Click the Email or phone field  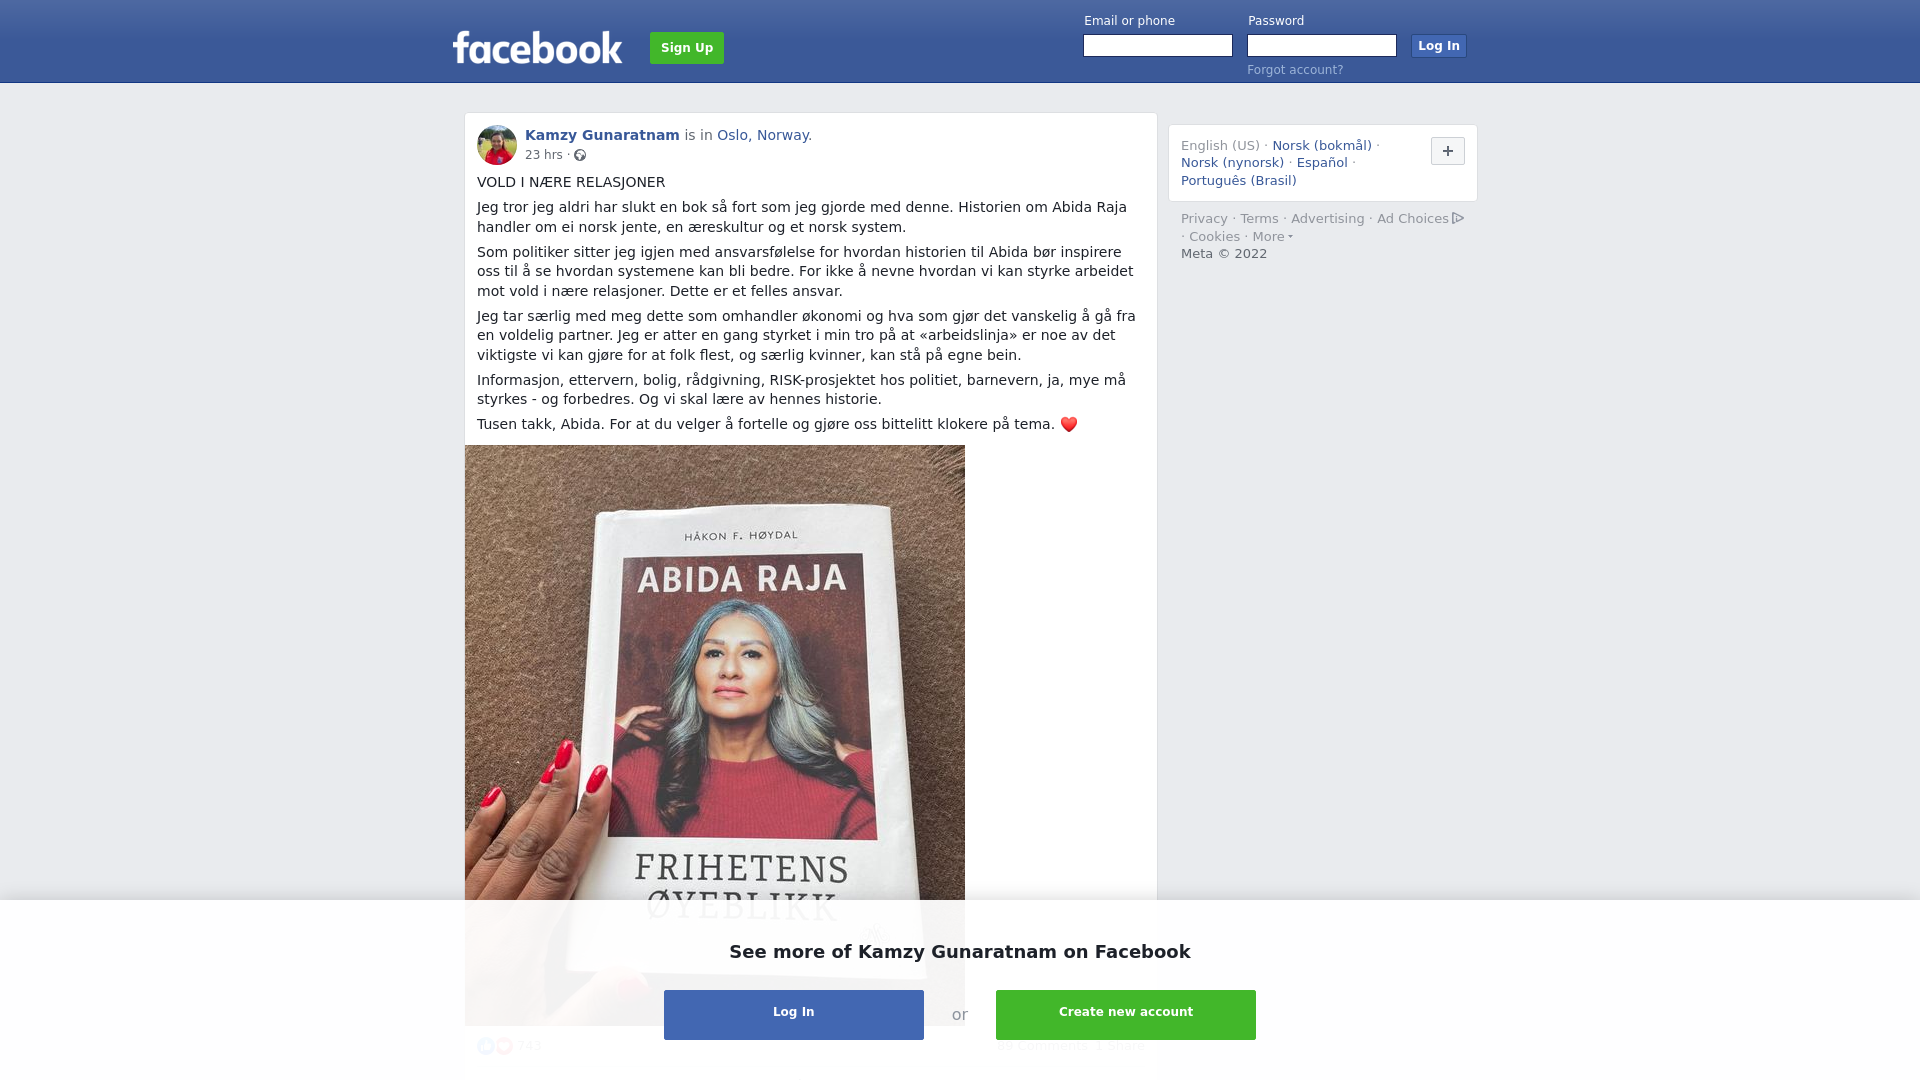coord(1158,46)
